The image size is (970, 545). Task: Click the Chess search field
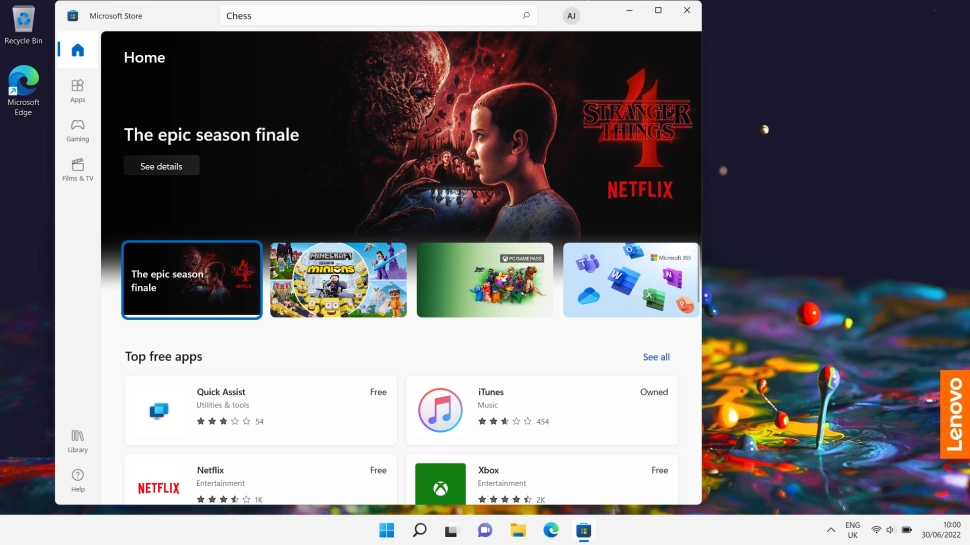tap(378, 15)
